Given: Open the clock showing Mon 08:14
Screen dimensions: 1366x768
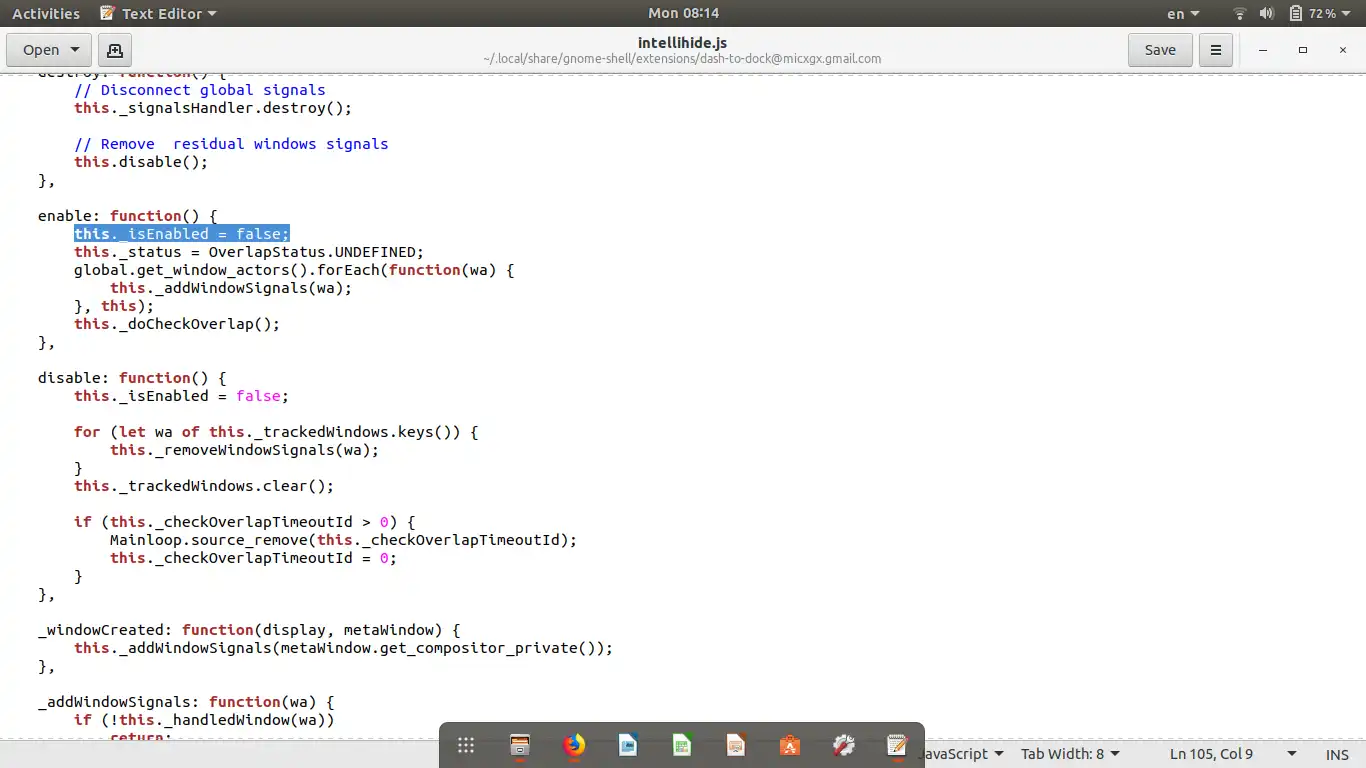Looking at the screenshot, I should coord(683,13).
